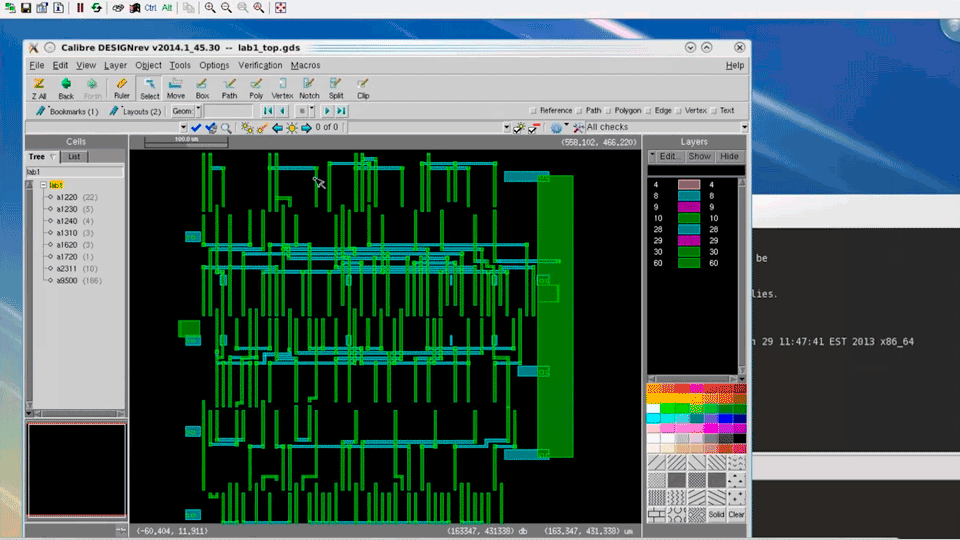Jump to first geometry result

pos(268,111)
